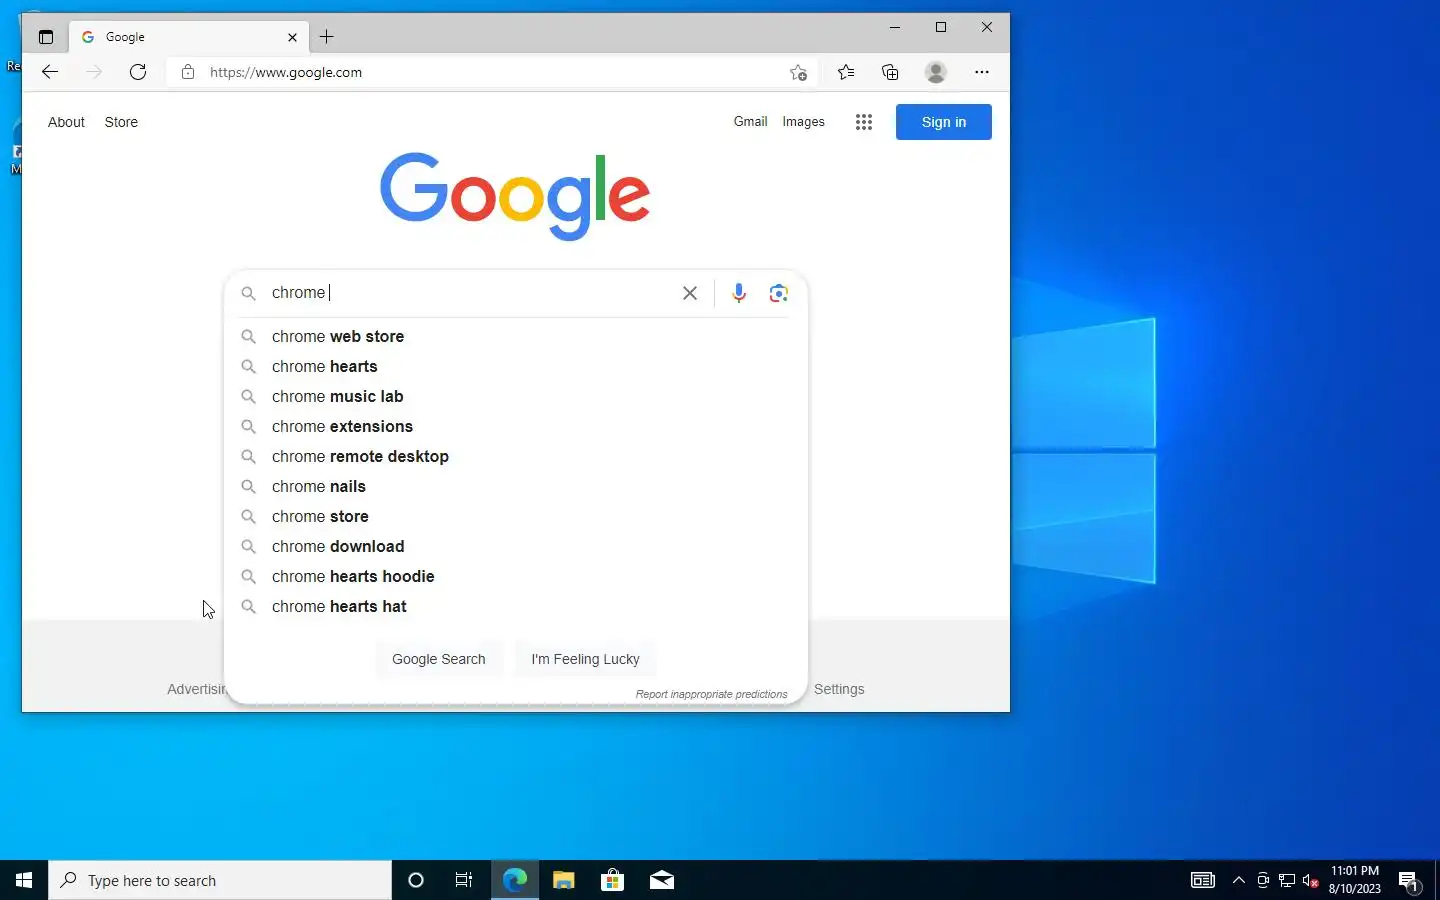Click into the Google search text field
The image size is (1440, 900).
[x=472, y=293]
